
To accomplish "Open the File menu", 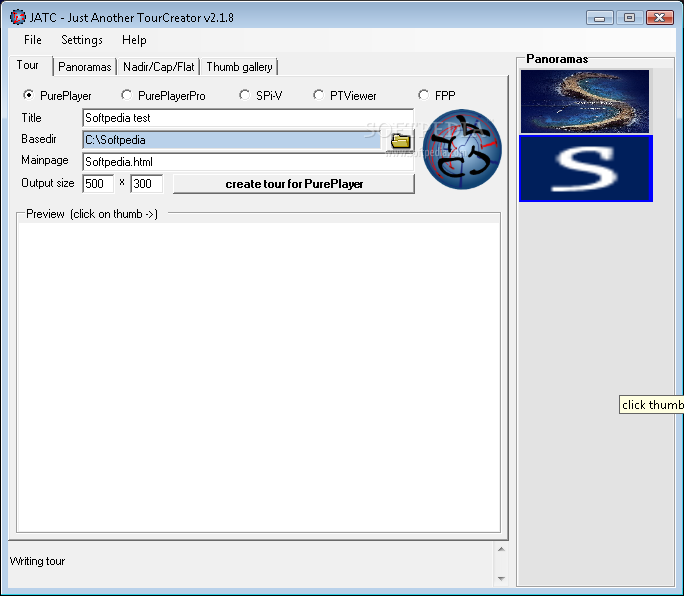I will 33,40.
